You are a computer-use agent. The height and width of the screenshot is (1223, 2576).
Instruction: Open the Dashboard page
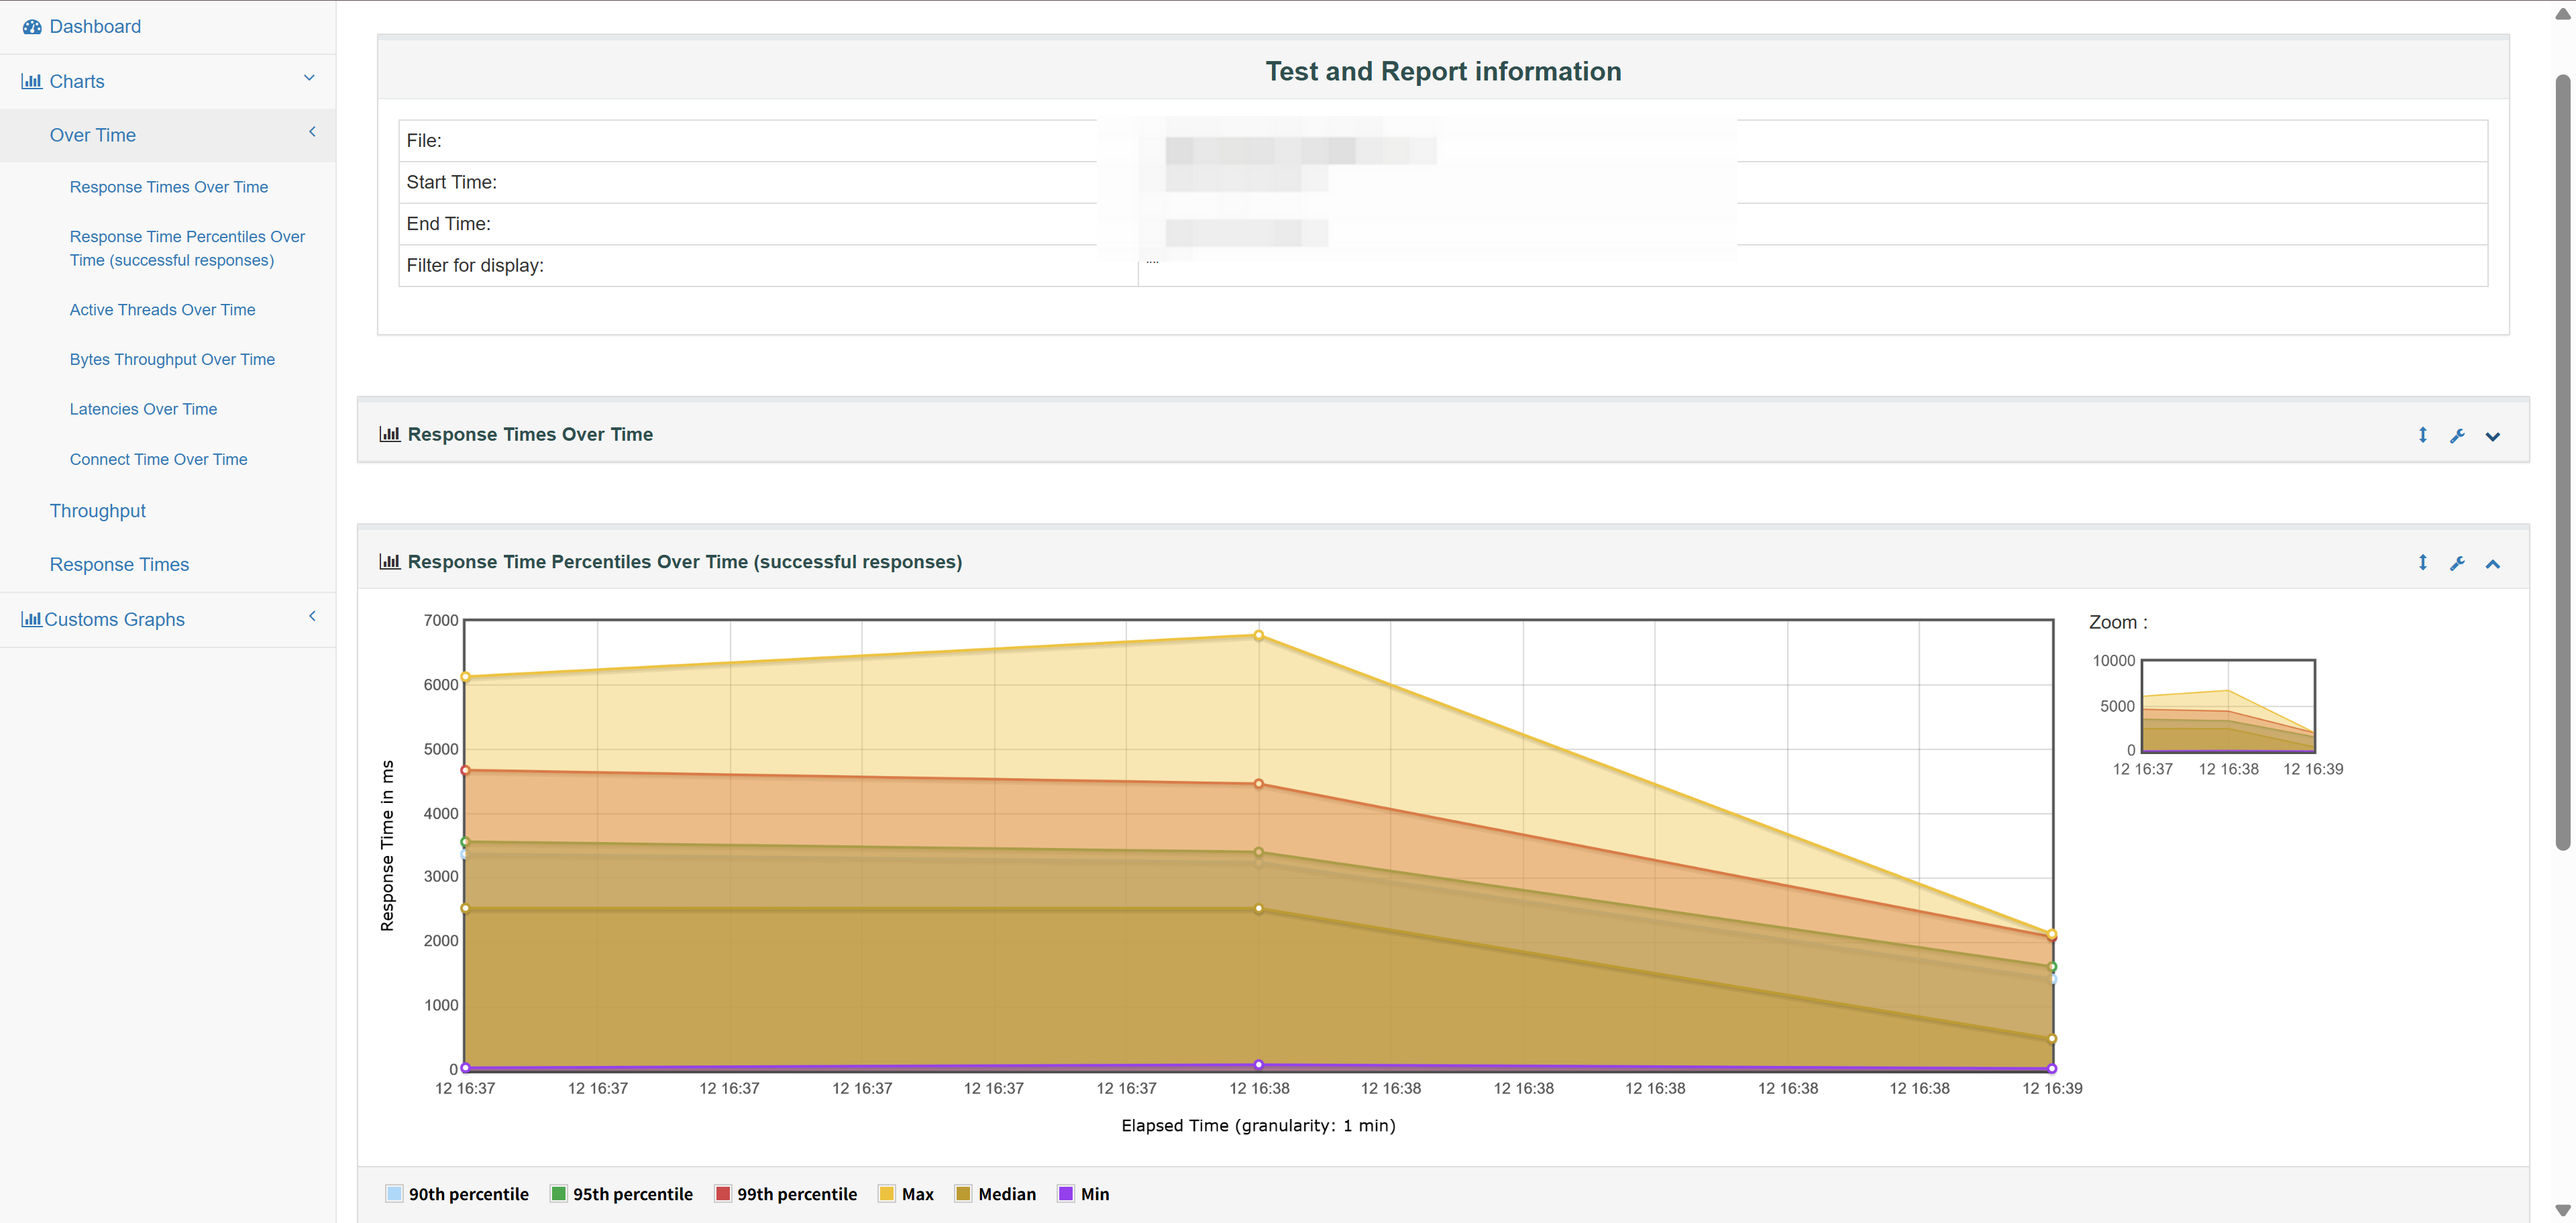coord(95,27)
